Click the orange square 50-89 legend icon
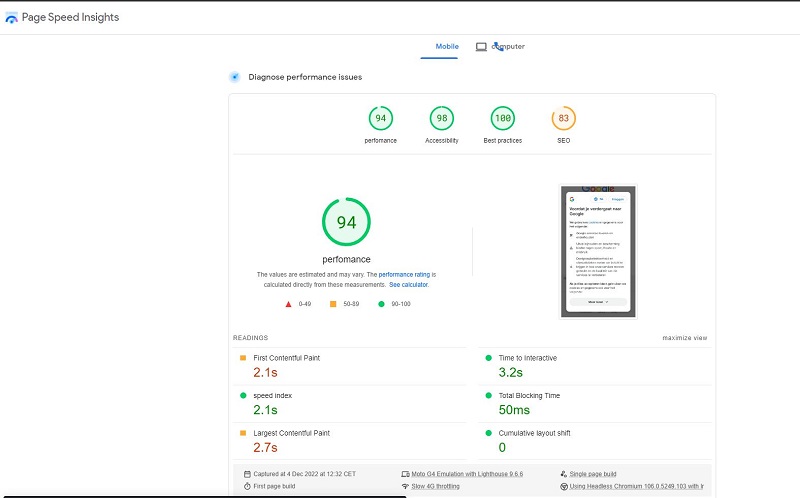The width and height of the screenshot is (800, 498). (x=333, y=304)
